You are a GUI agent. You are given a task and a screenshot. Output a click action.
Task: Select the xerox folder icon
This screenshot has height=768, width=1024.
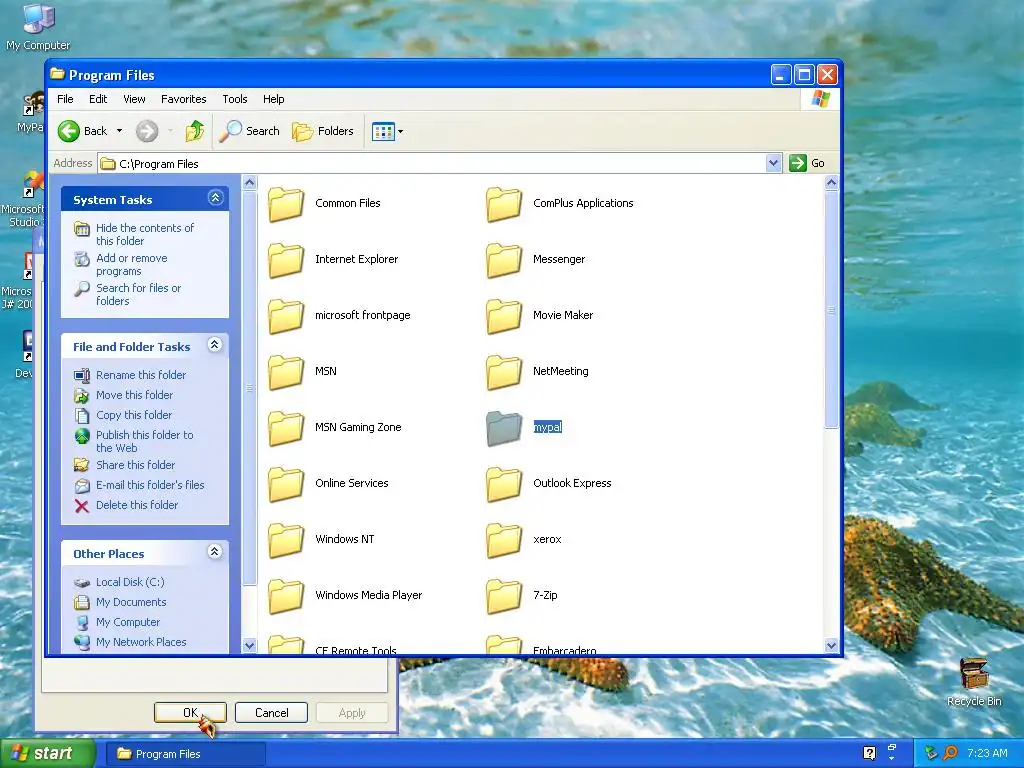pyautogui.click(x=504, y=541)
